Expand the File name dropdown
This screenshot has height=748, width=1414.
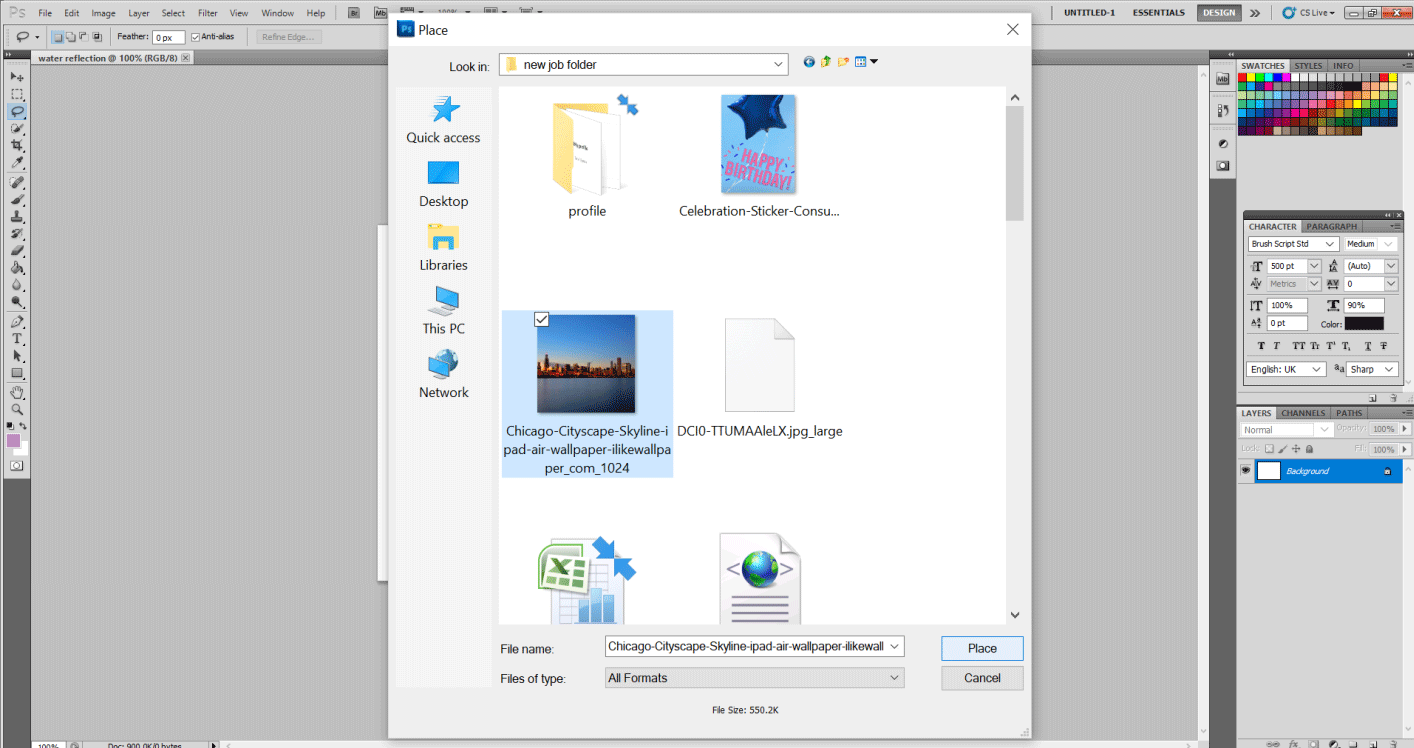point(894,647)
